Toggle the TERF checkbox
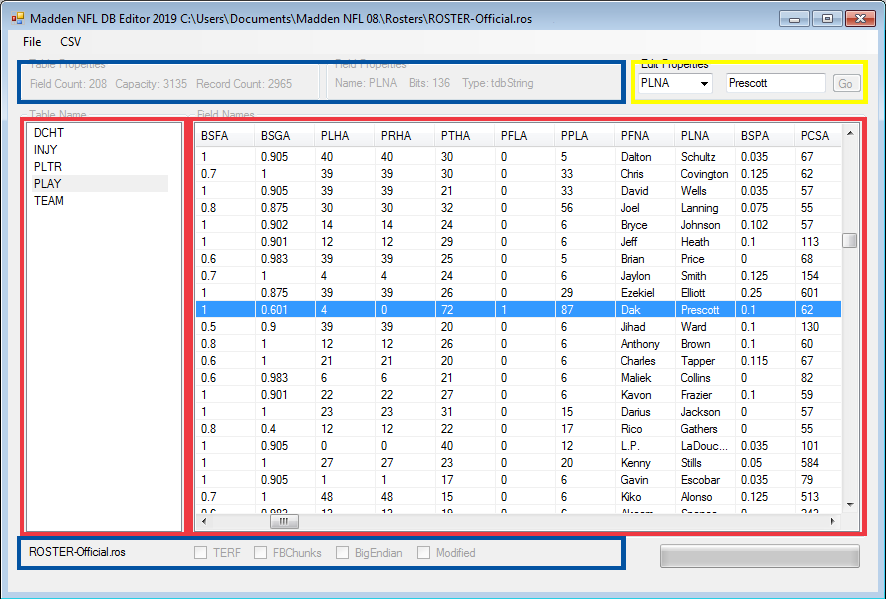 click(x=201, y=553)
